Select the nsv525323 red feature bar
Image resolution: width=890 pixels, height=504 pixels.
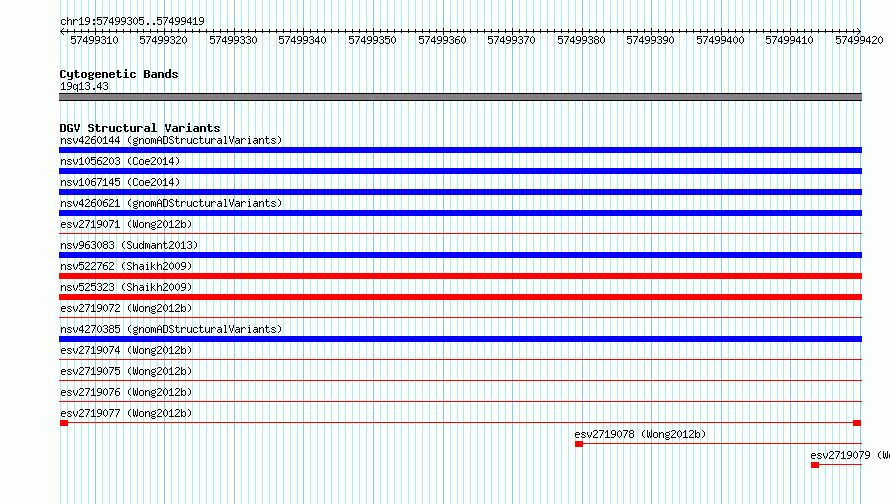pos(460,297)
